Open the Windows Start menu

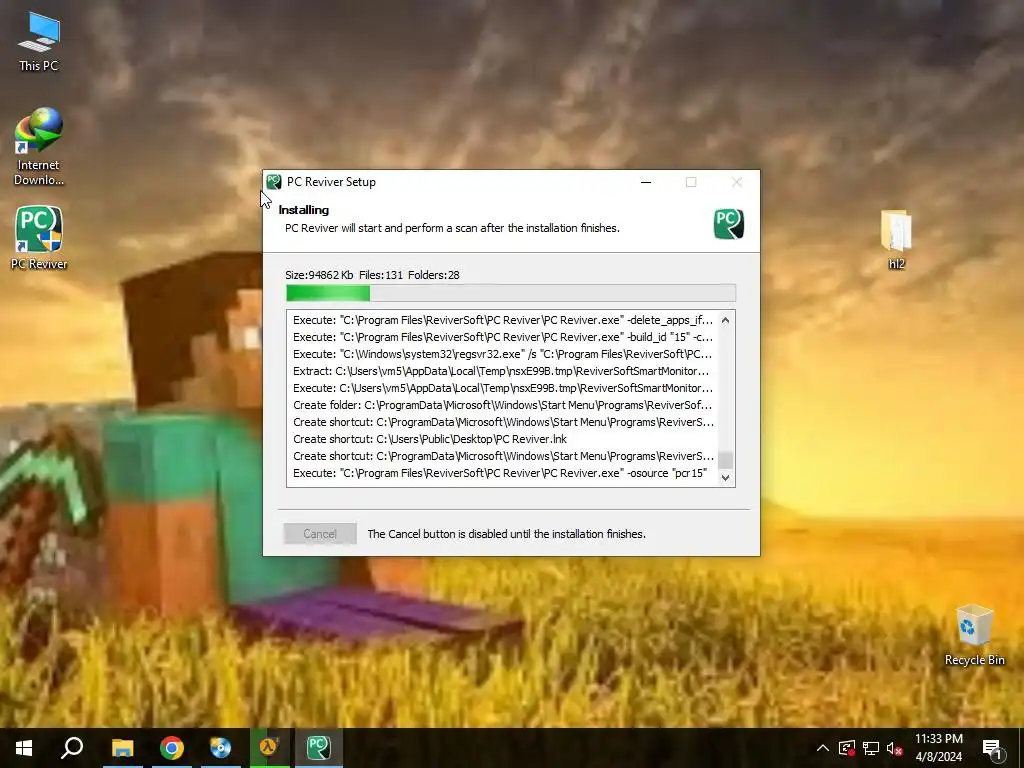pyautogui.click(x=24, y=748)
